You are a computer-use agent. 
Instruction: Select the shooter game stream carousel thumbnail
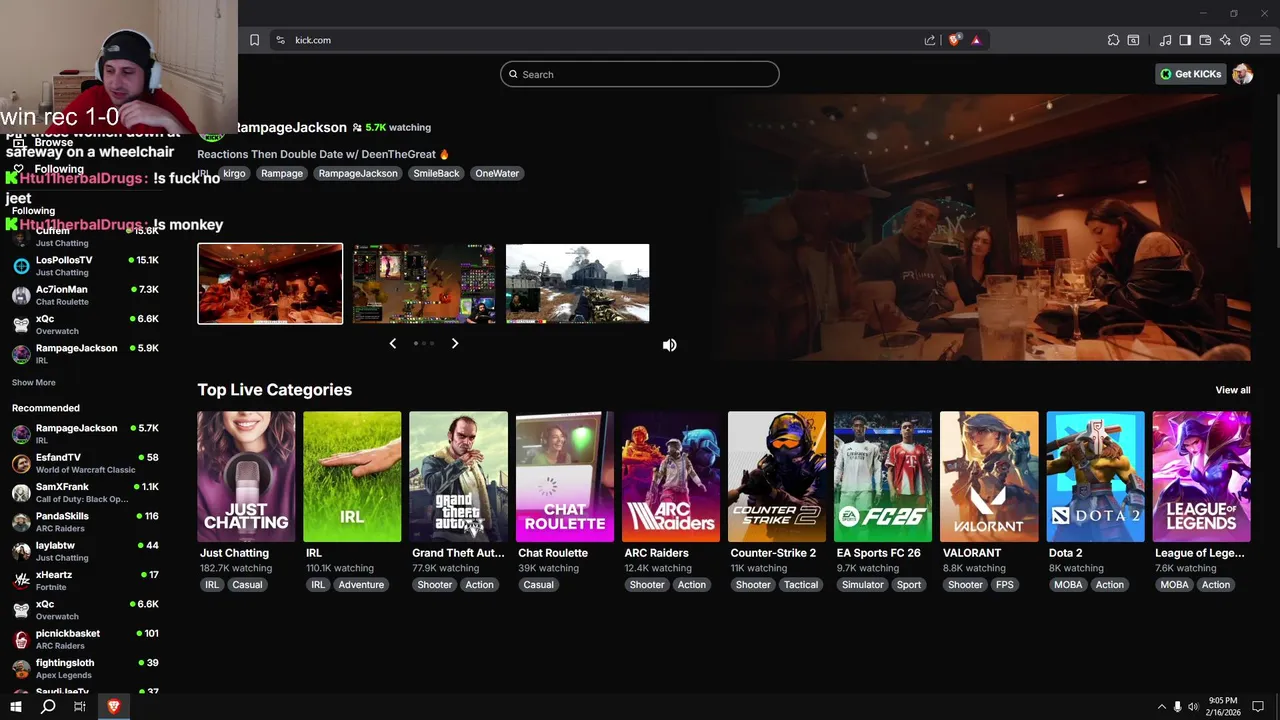click(577, 284)
